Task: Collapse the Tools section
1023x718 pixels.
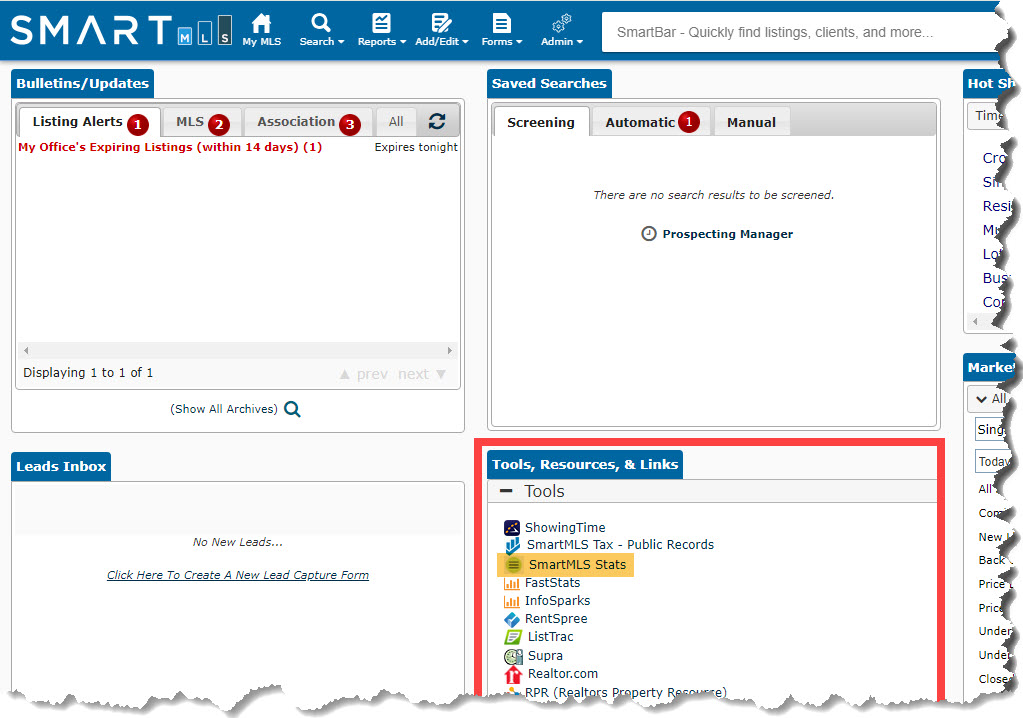Action: (x=506, y=491)
